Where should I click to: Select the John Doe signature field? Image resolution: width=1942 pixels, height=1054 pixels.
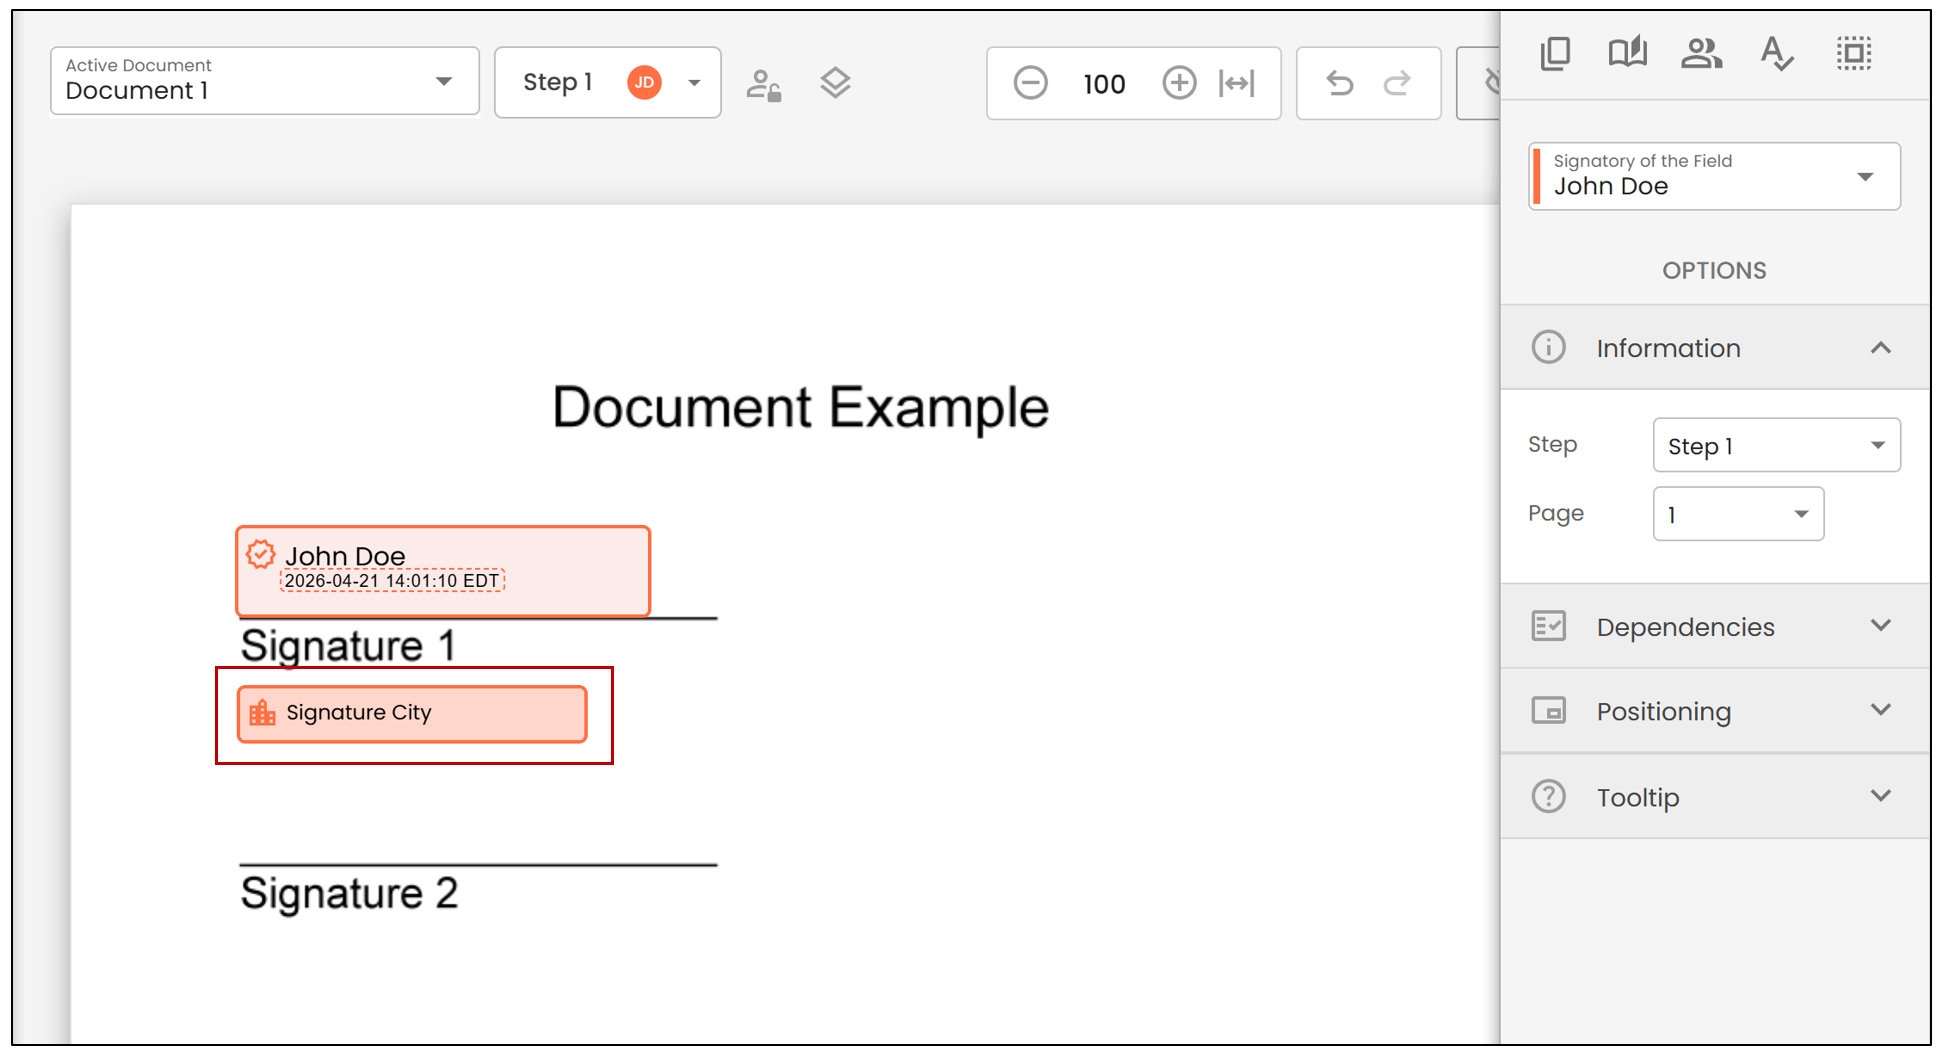(x=443, y=571)
